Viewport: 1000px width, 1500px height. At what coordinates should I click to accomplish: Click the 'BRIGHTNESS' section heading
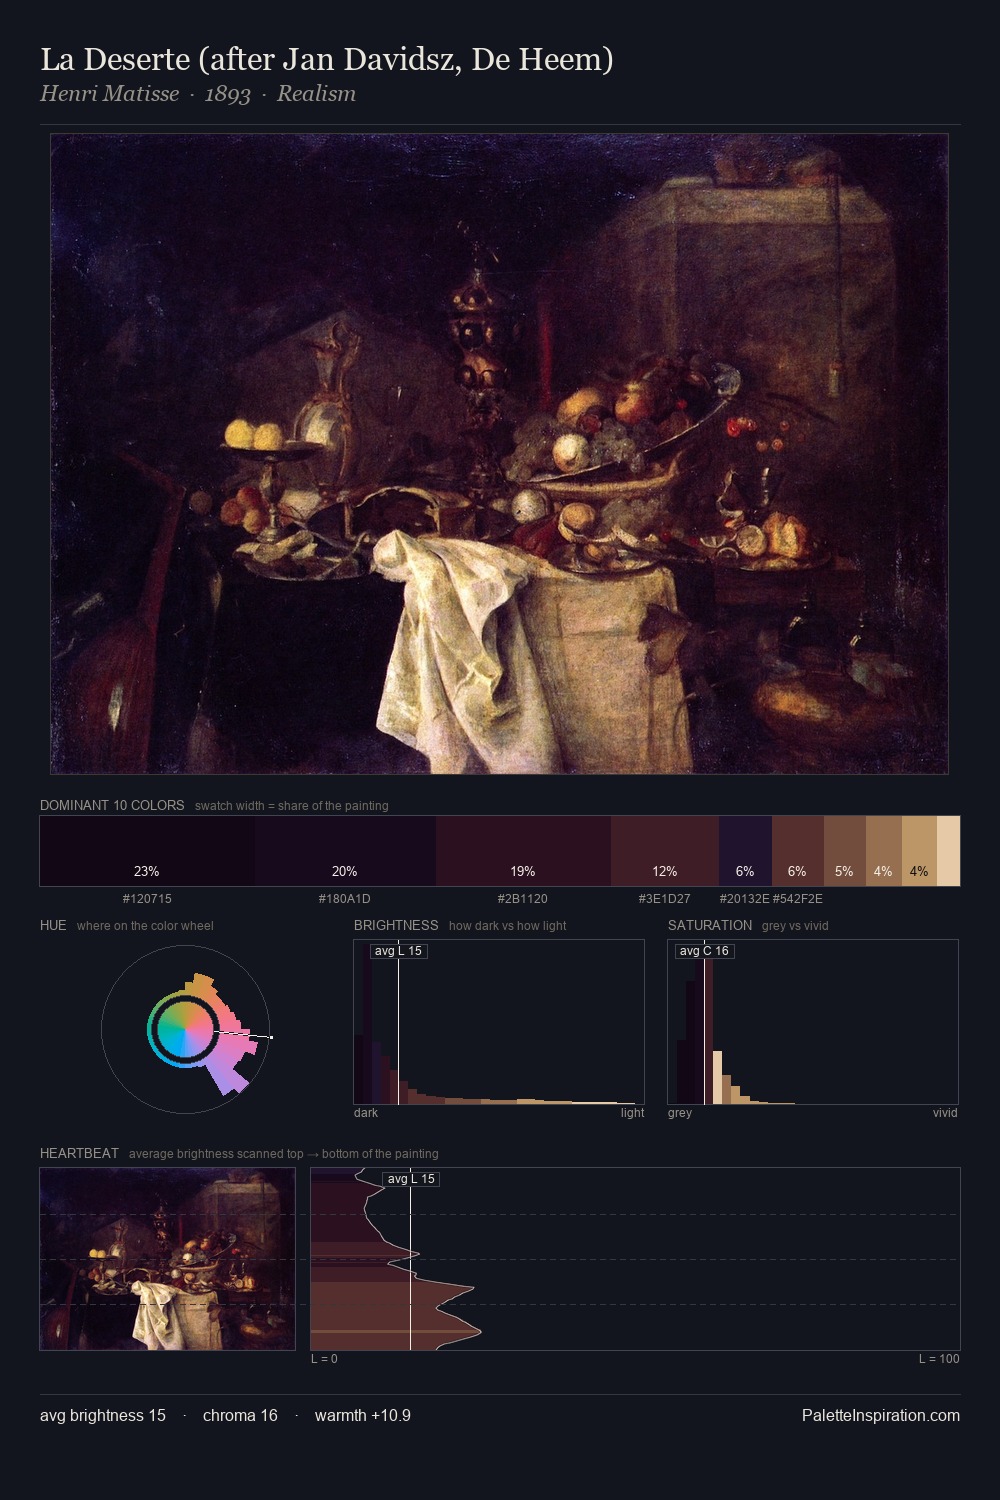pos(396,925)
